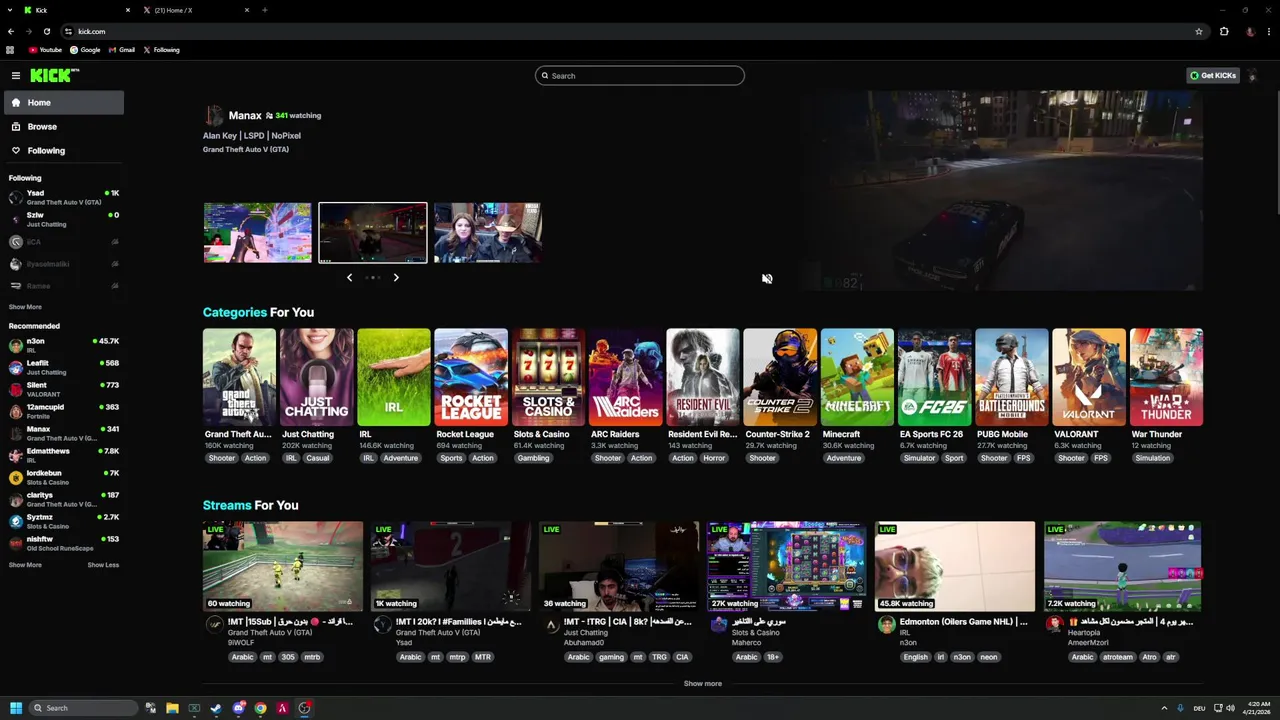This screenshot has width=1280, height=720.
Task: Open the hamburger sidebar menu
Action: coord(16,75)
